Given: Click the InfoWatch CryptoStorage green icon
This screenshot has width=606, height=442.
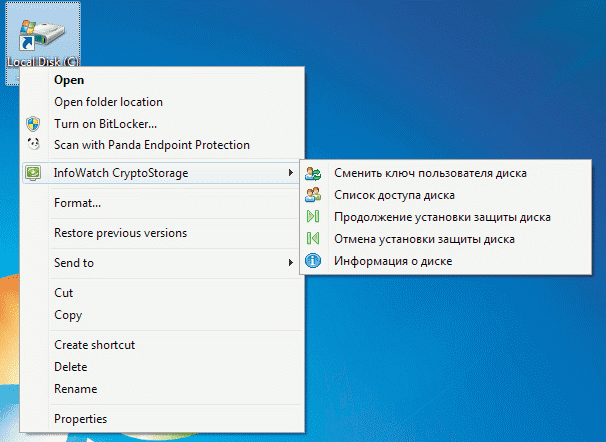Looking at the screenshot, I should point(33,172).
